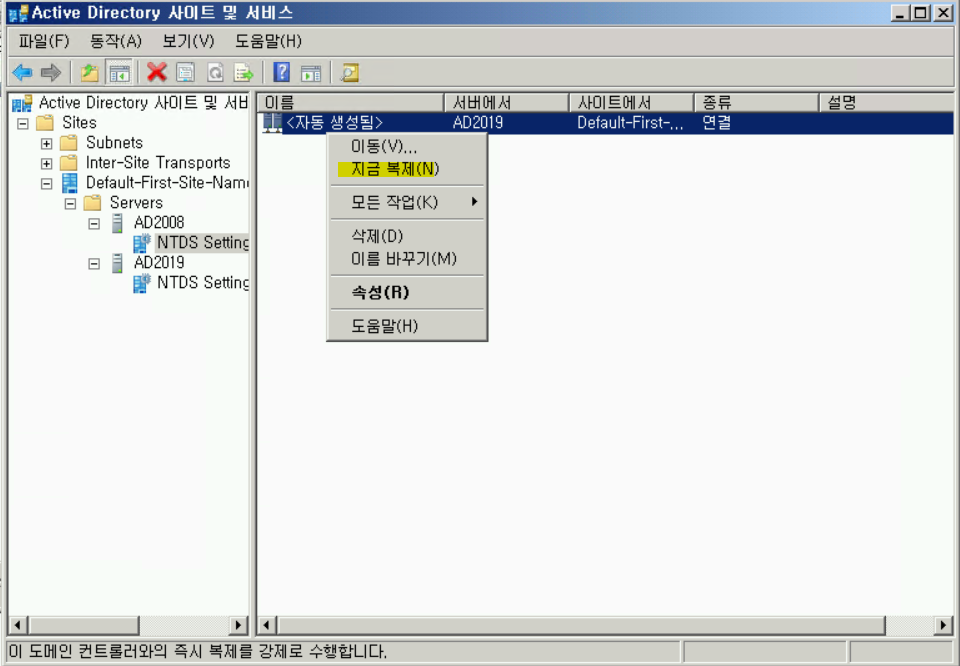Open the 동작(A) menu
The image size is (960, 666).
click(x=115, y=41)
